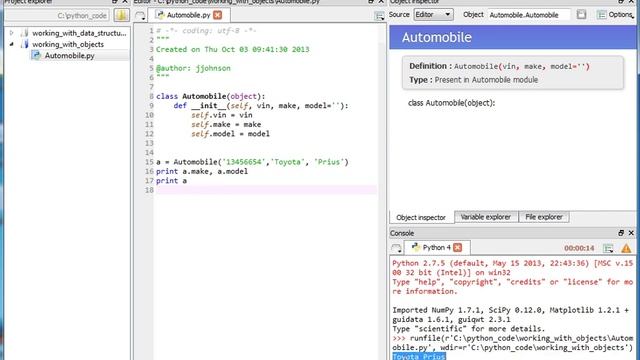
Task: Select the Automobile.py editor tab
Action: tap(188, 15)
